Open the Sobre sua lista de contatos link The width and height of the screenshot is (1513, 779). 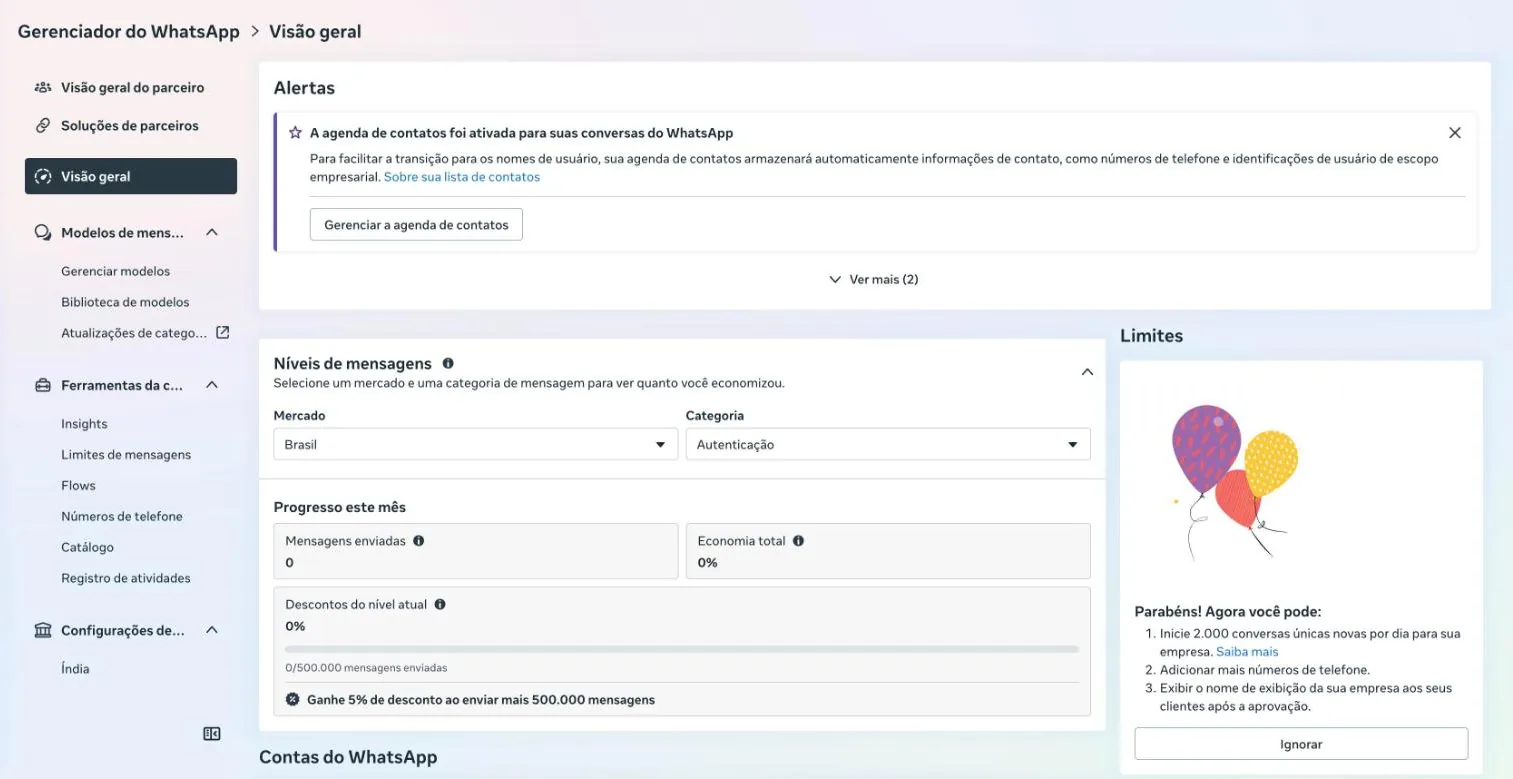462,177
